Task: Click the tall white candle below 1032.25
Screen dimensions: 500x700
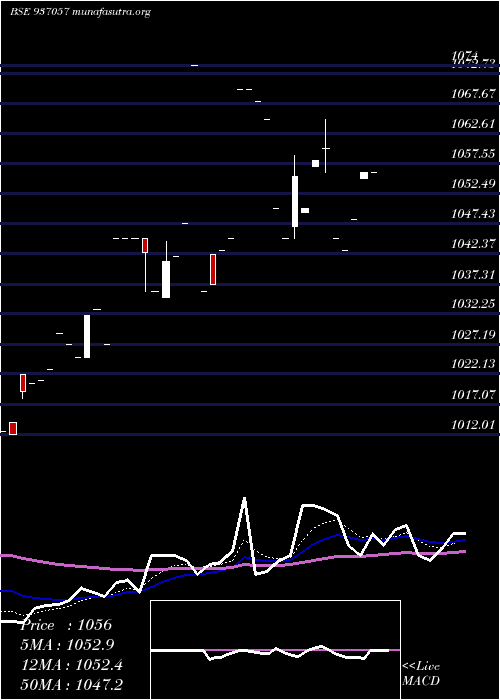Action: 87,336
